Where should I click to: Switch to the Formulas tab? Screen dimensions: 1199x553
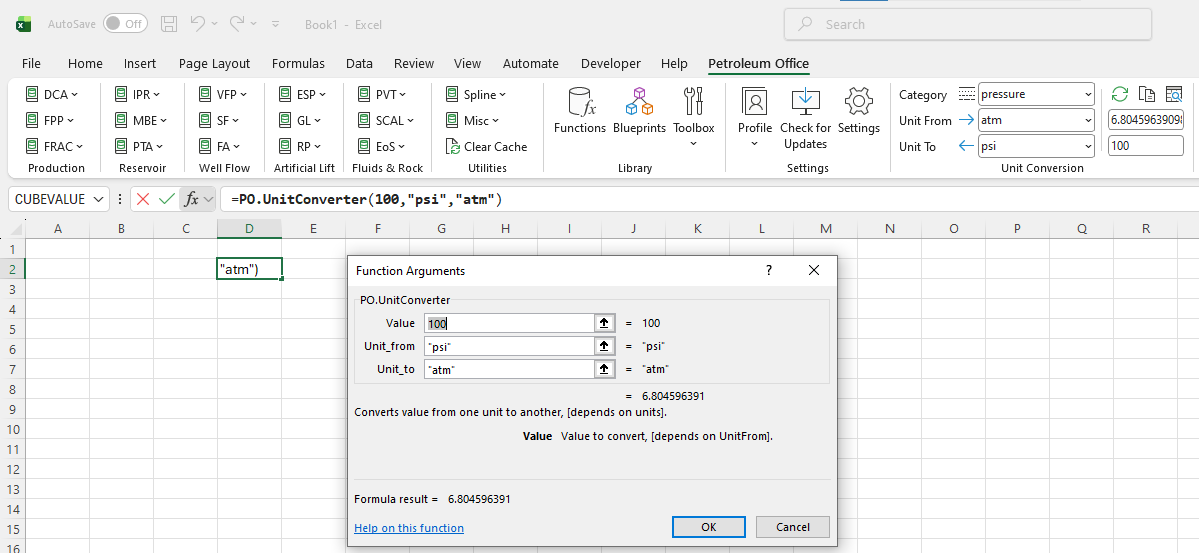(298, 63)
